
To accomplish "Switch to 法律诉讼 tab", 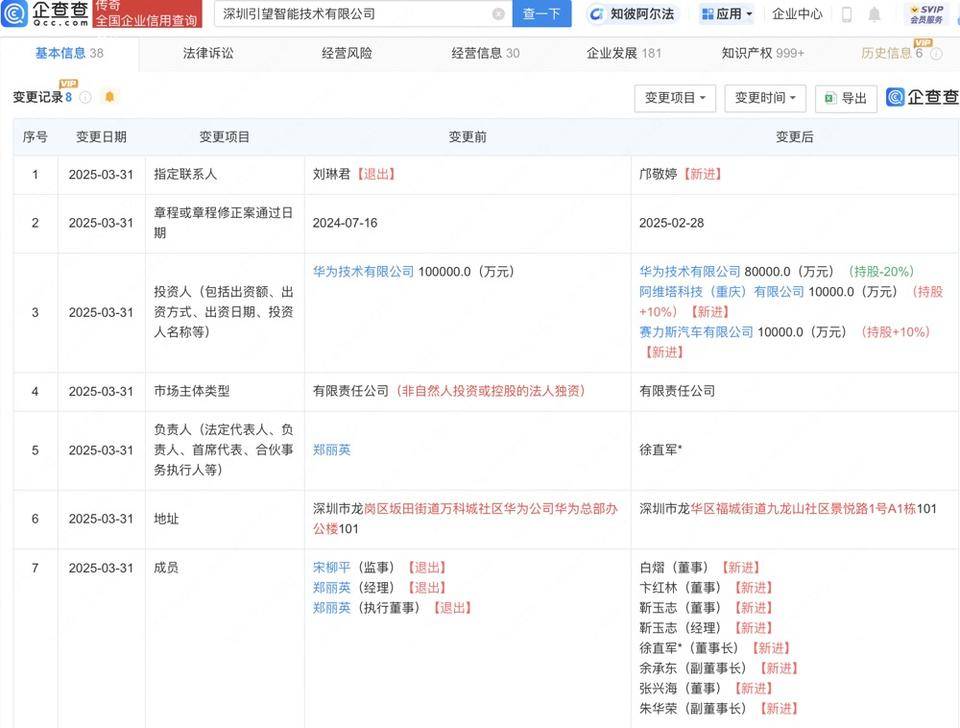I will (208, 53).
